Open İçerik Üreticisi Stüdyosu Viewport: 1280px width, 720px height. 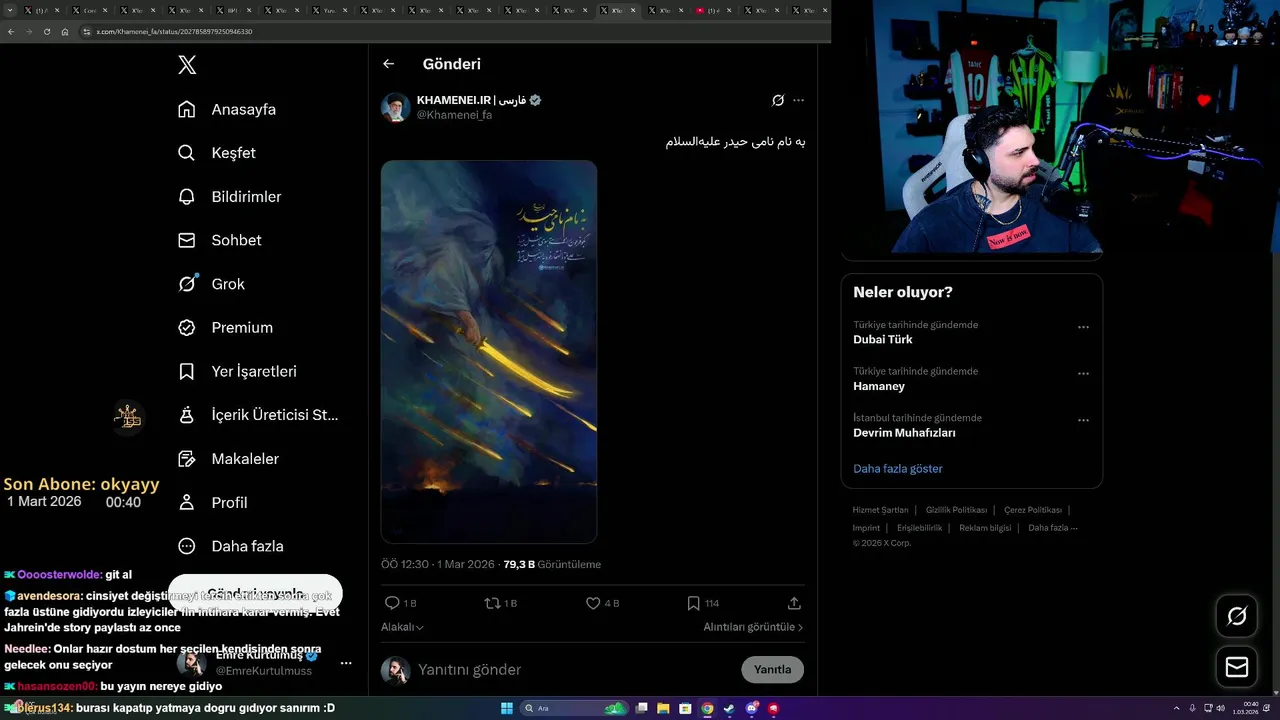click(258, 415)
